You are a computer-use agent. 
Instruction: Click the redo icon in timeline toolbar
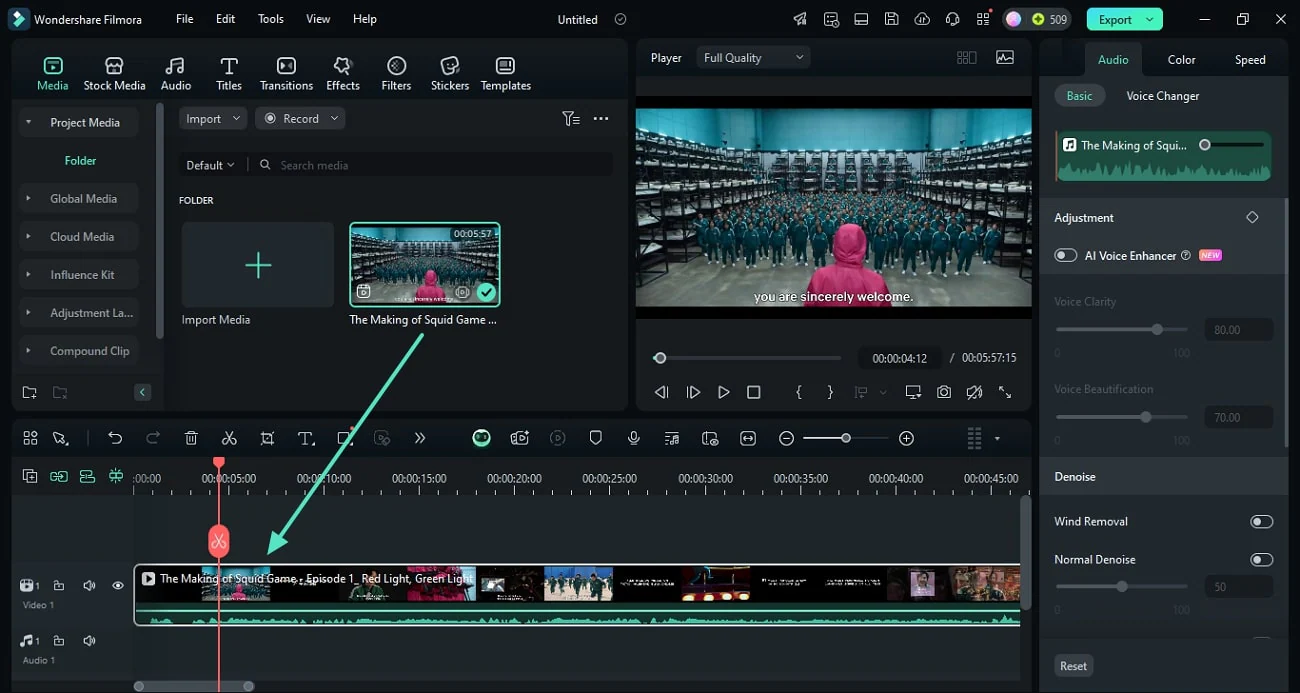(153, 438)
